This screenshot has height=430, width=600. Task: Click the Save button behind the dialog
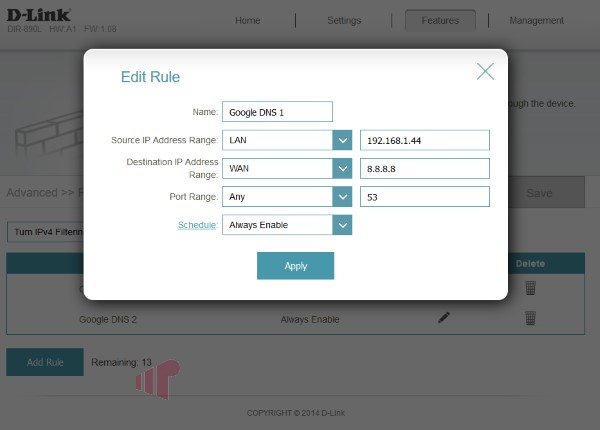pos(546,192)
